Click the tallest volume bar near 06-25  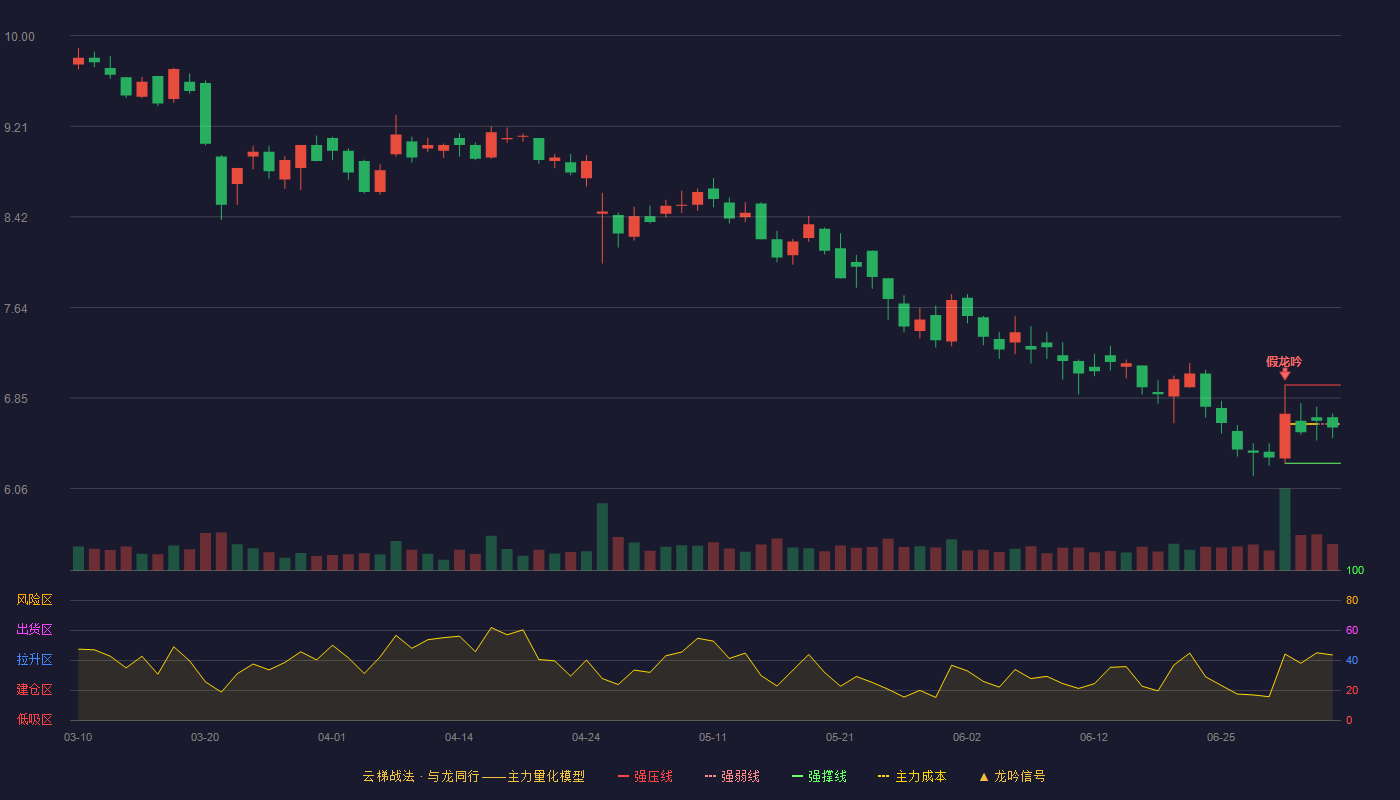1285,529
